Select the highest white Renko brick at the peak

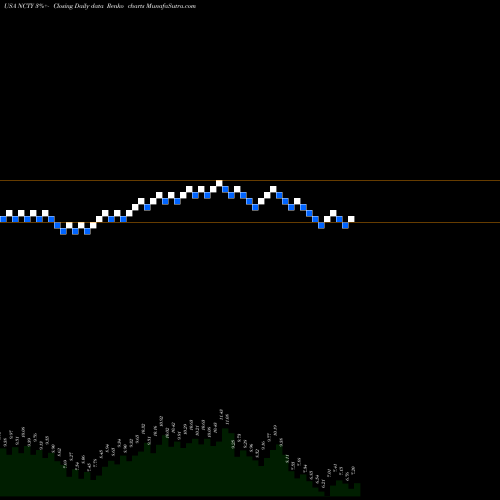(219, 183)
